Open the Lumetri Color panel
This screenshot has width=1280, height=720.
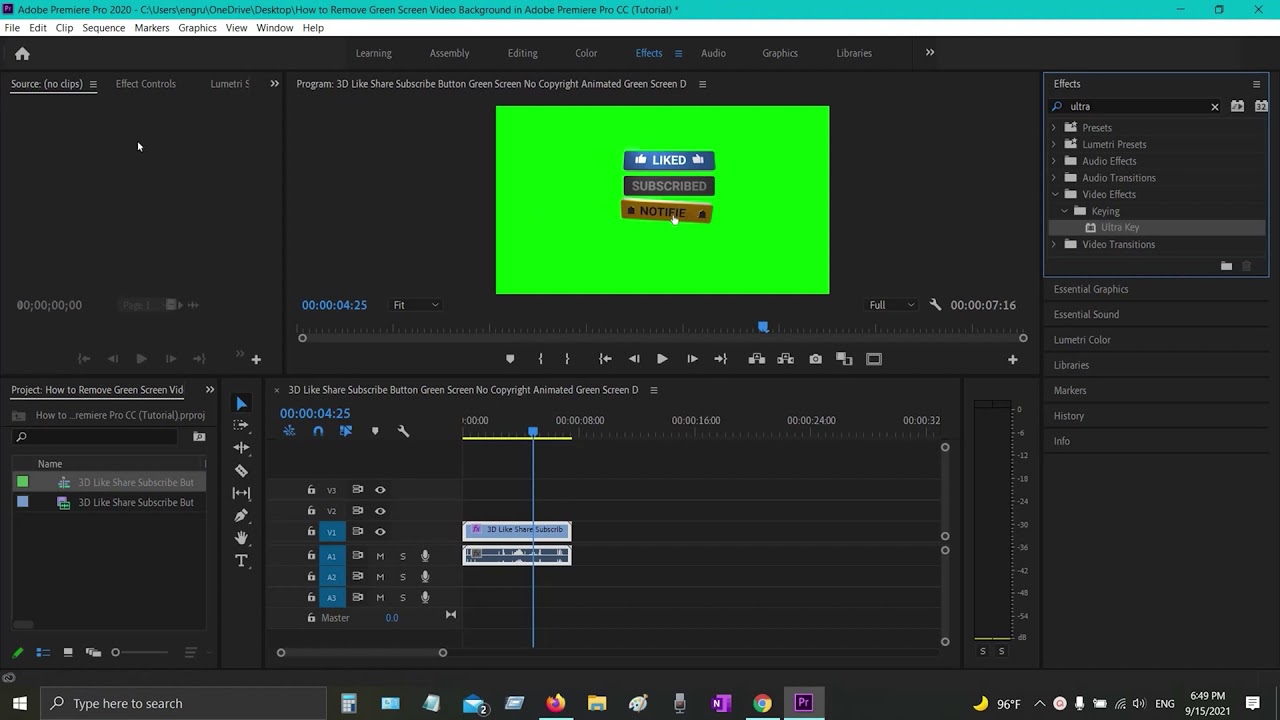tap(1082, 340)
